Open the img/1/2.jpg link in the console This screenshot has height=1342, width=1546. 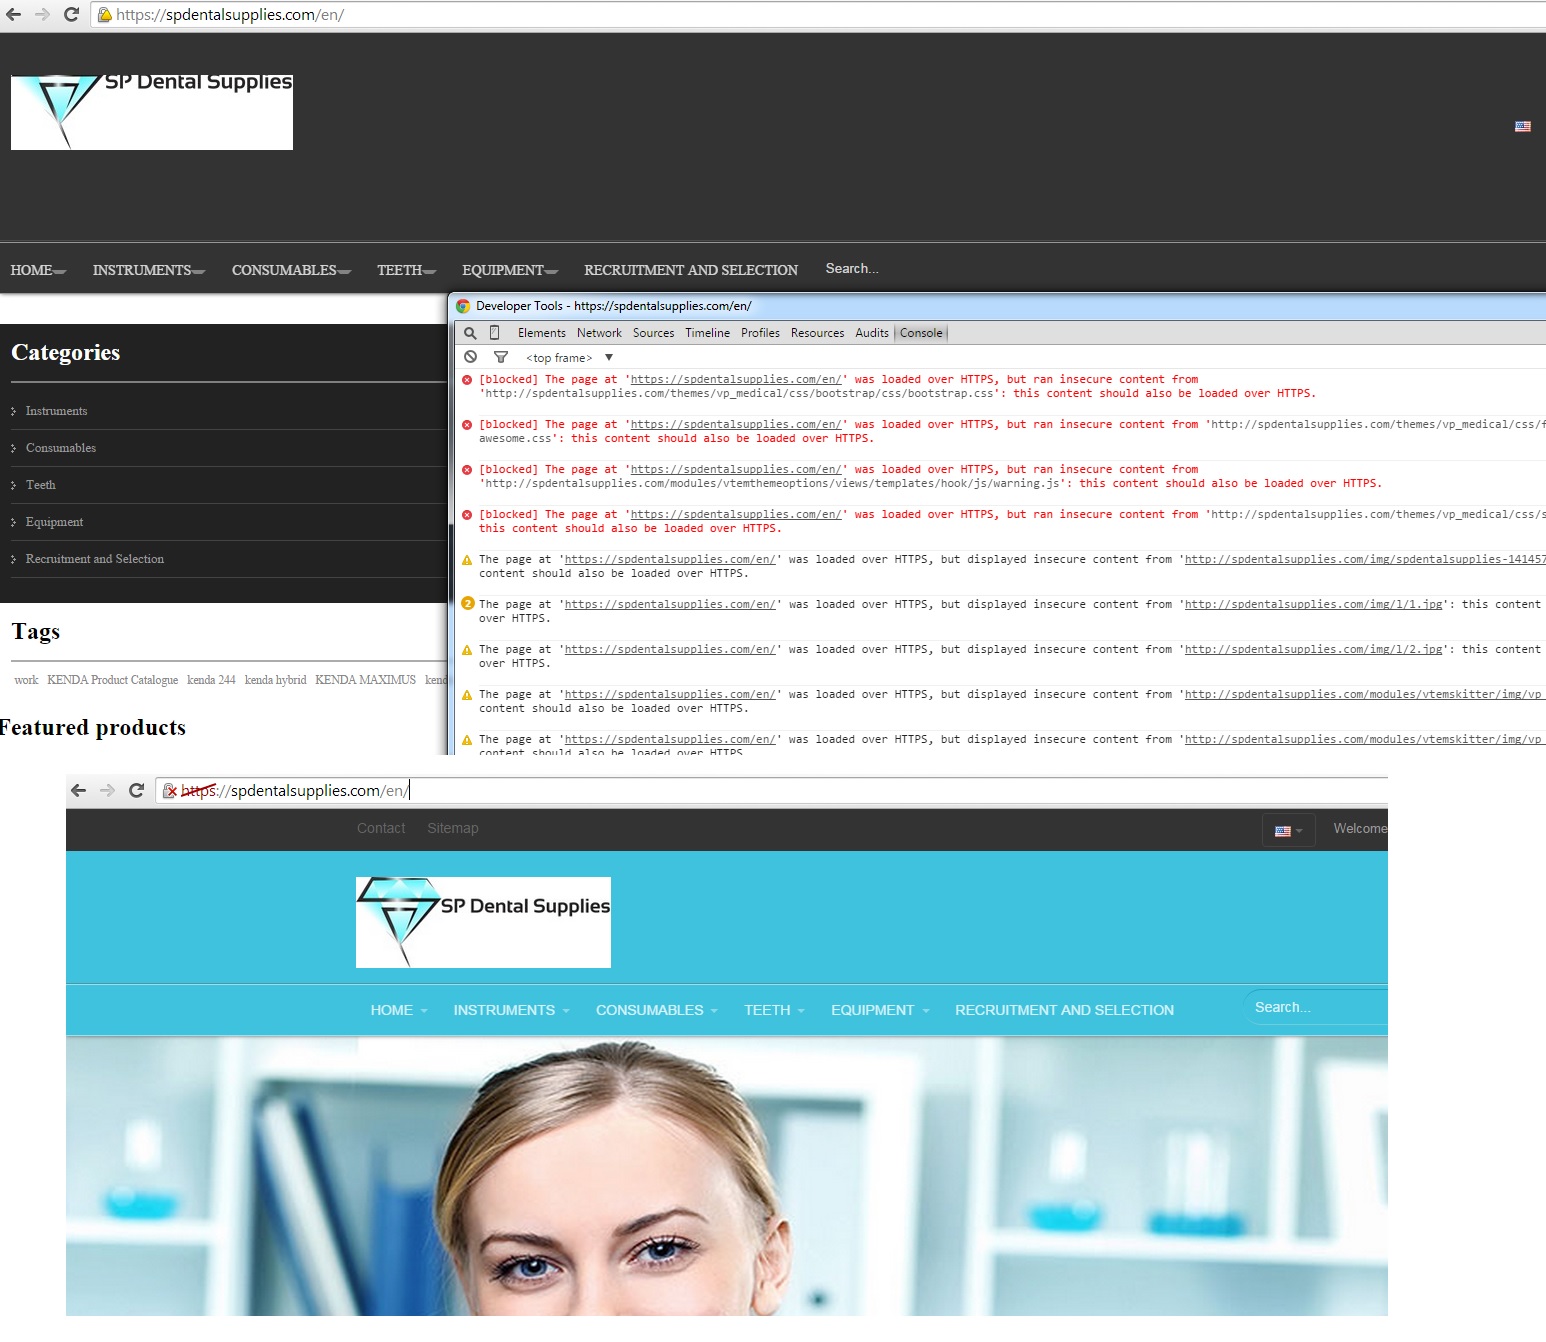tap(1313, 649)
